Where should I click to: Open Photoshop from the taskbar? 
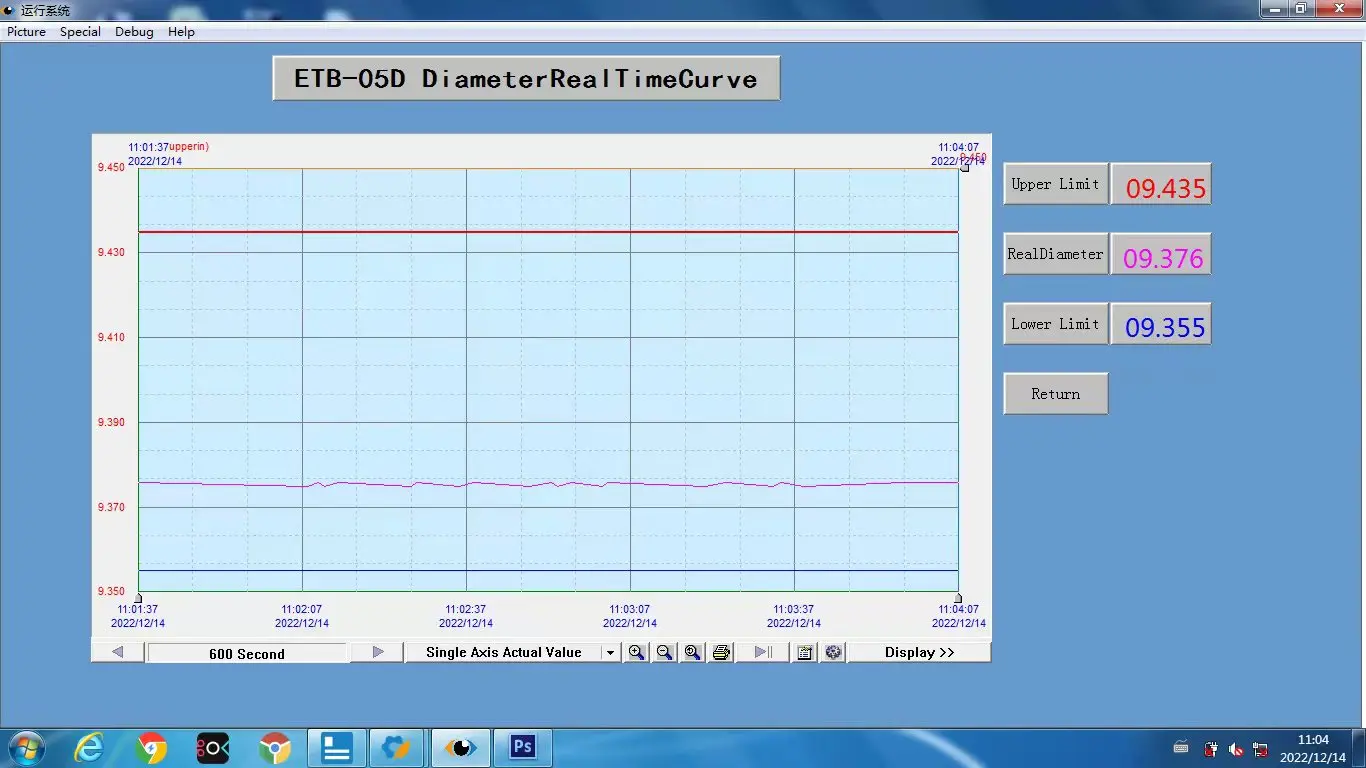(x=522, y=747)
